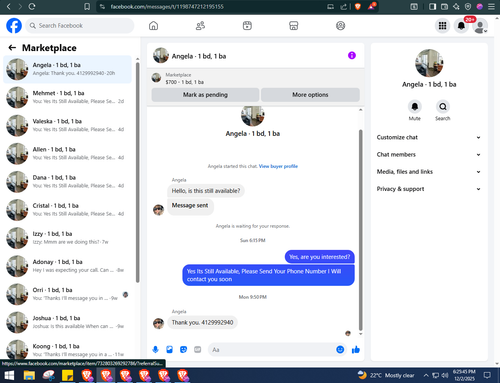Image resolution: width=500 pixels, height=383 pixels.
Task: Open View buyer profile link
Action: [x=278, y=166]
